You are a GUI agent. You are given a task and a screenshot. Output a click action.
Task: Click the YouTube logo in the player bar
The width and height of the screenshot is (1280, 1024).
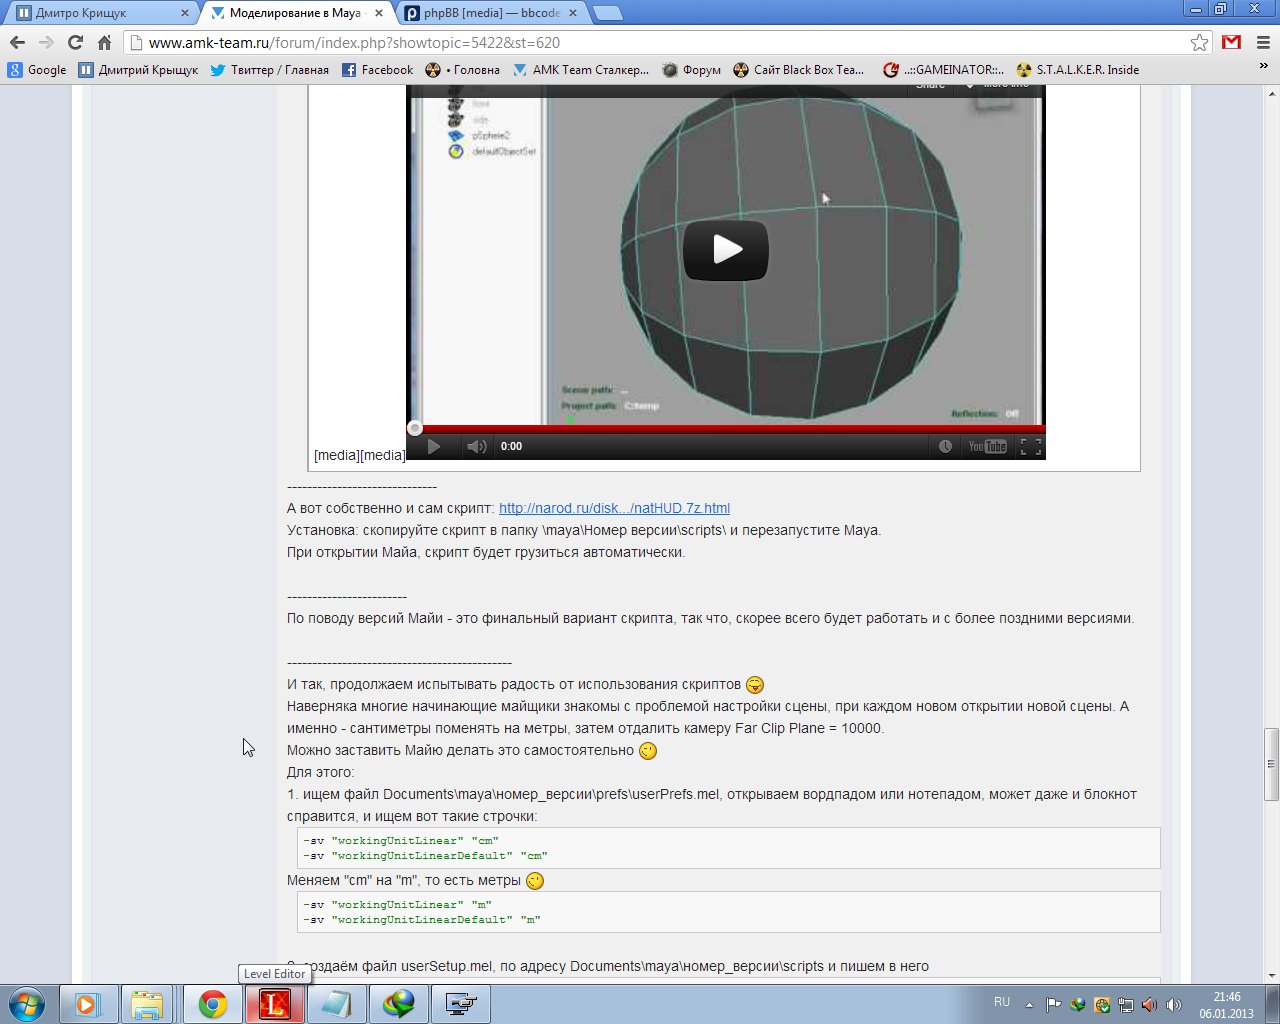click(x=987, y=446)
